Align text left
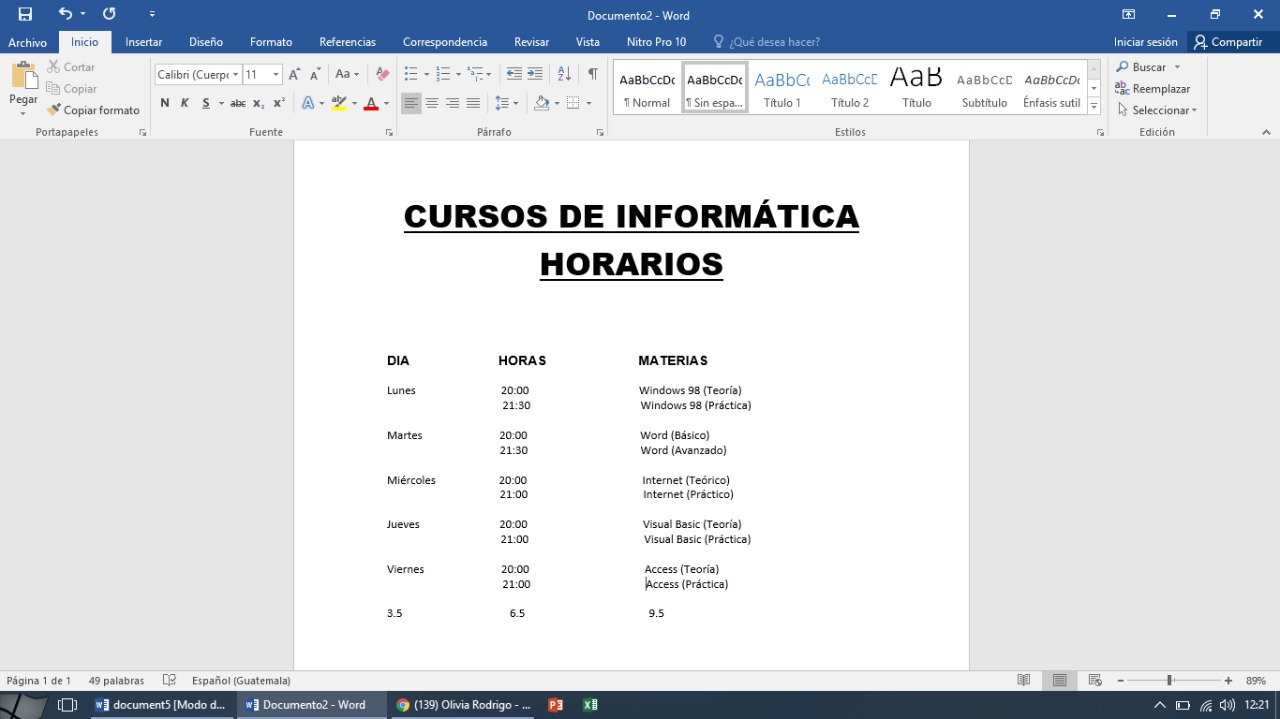The height and width of the screenshot is (719, 1280). coord(411,103)
